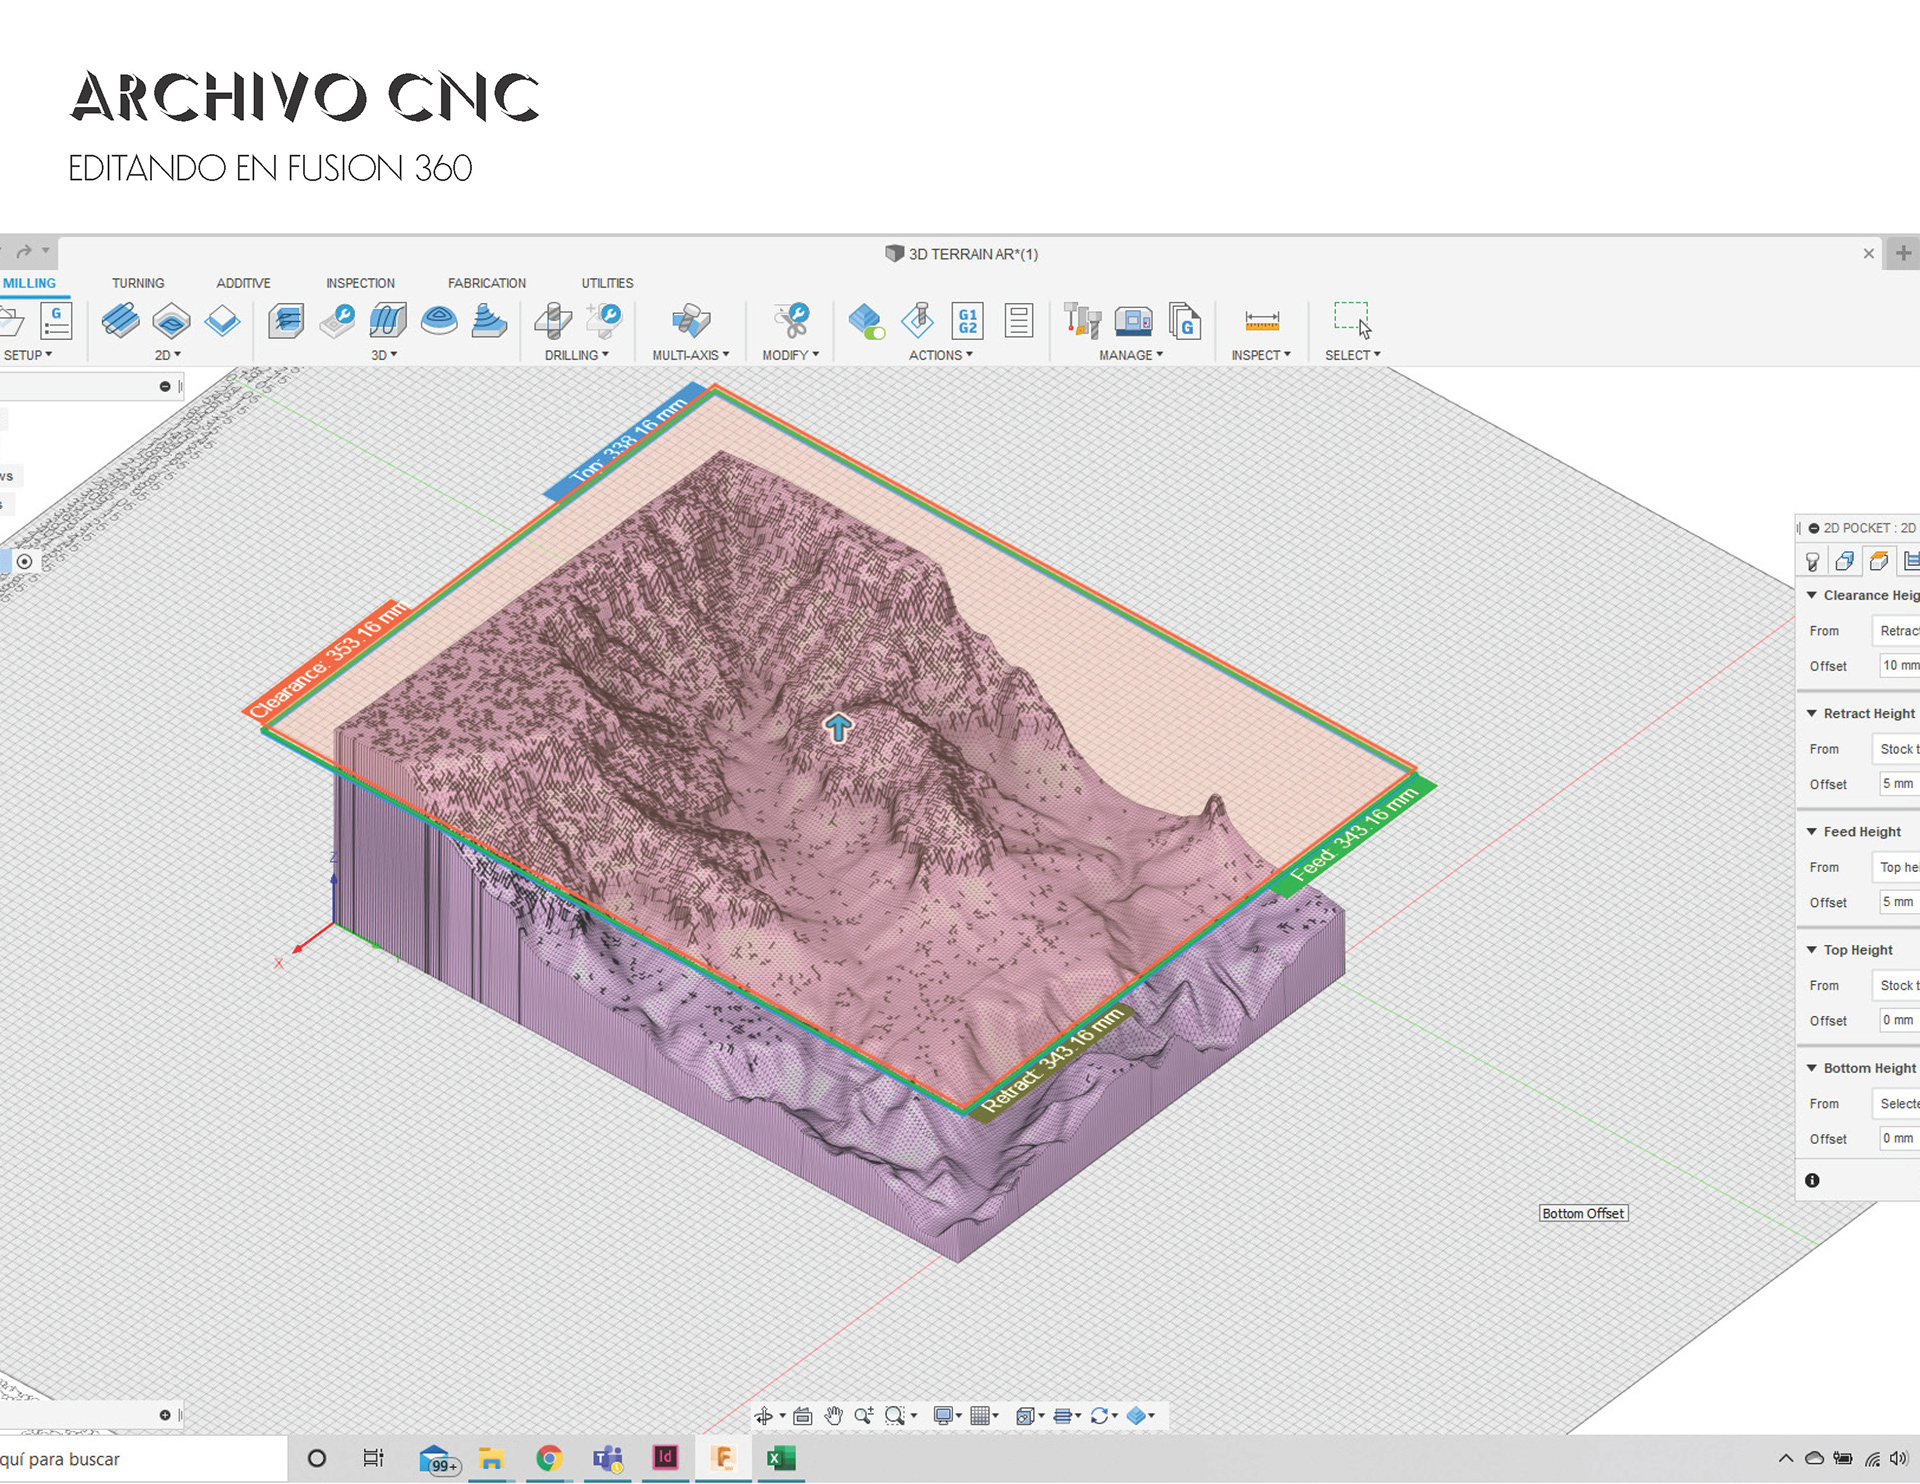
Task: Click the Top Height offset field
Action: (x=1898, y=1020)
